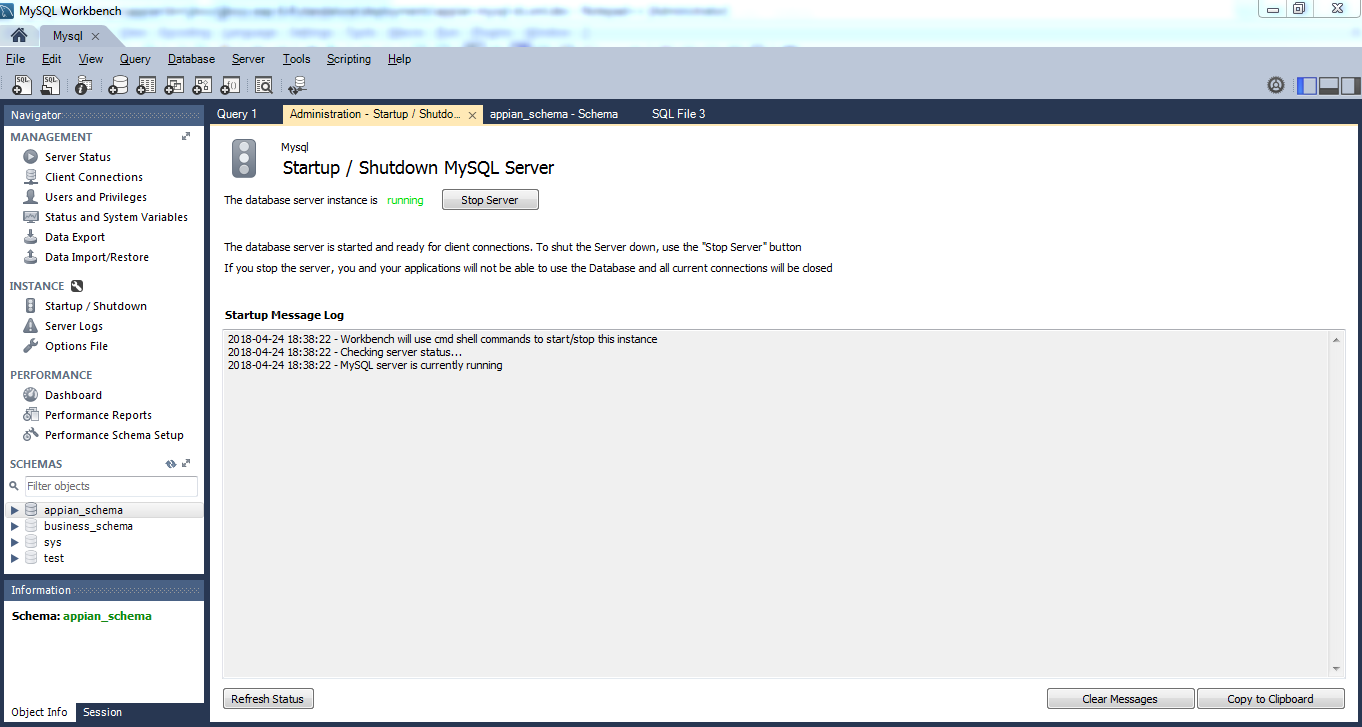Open the Server menu
This screenshot has height=727, width=1362.
tap(248, 59)
